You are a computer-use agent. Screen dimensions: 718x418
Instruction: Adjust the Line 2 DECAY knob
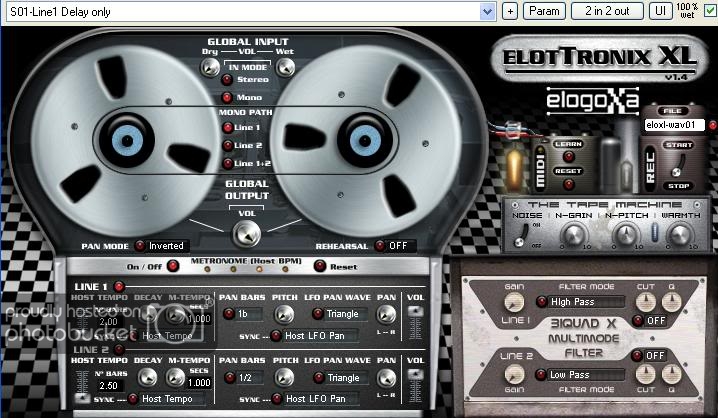148,378
